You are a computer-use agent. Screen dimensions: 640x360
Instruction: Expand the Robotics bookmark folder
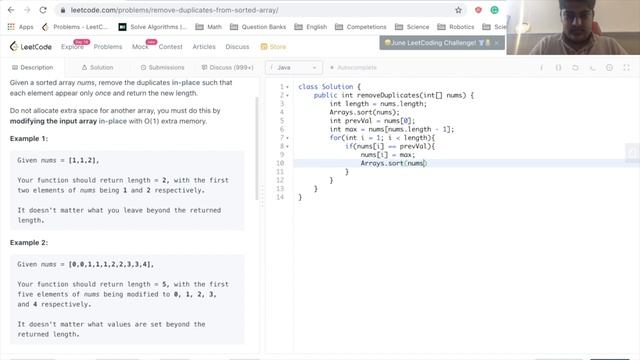pos(456,27)
